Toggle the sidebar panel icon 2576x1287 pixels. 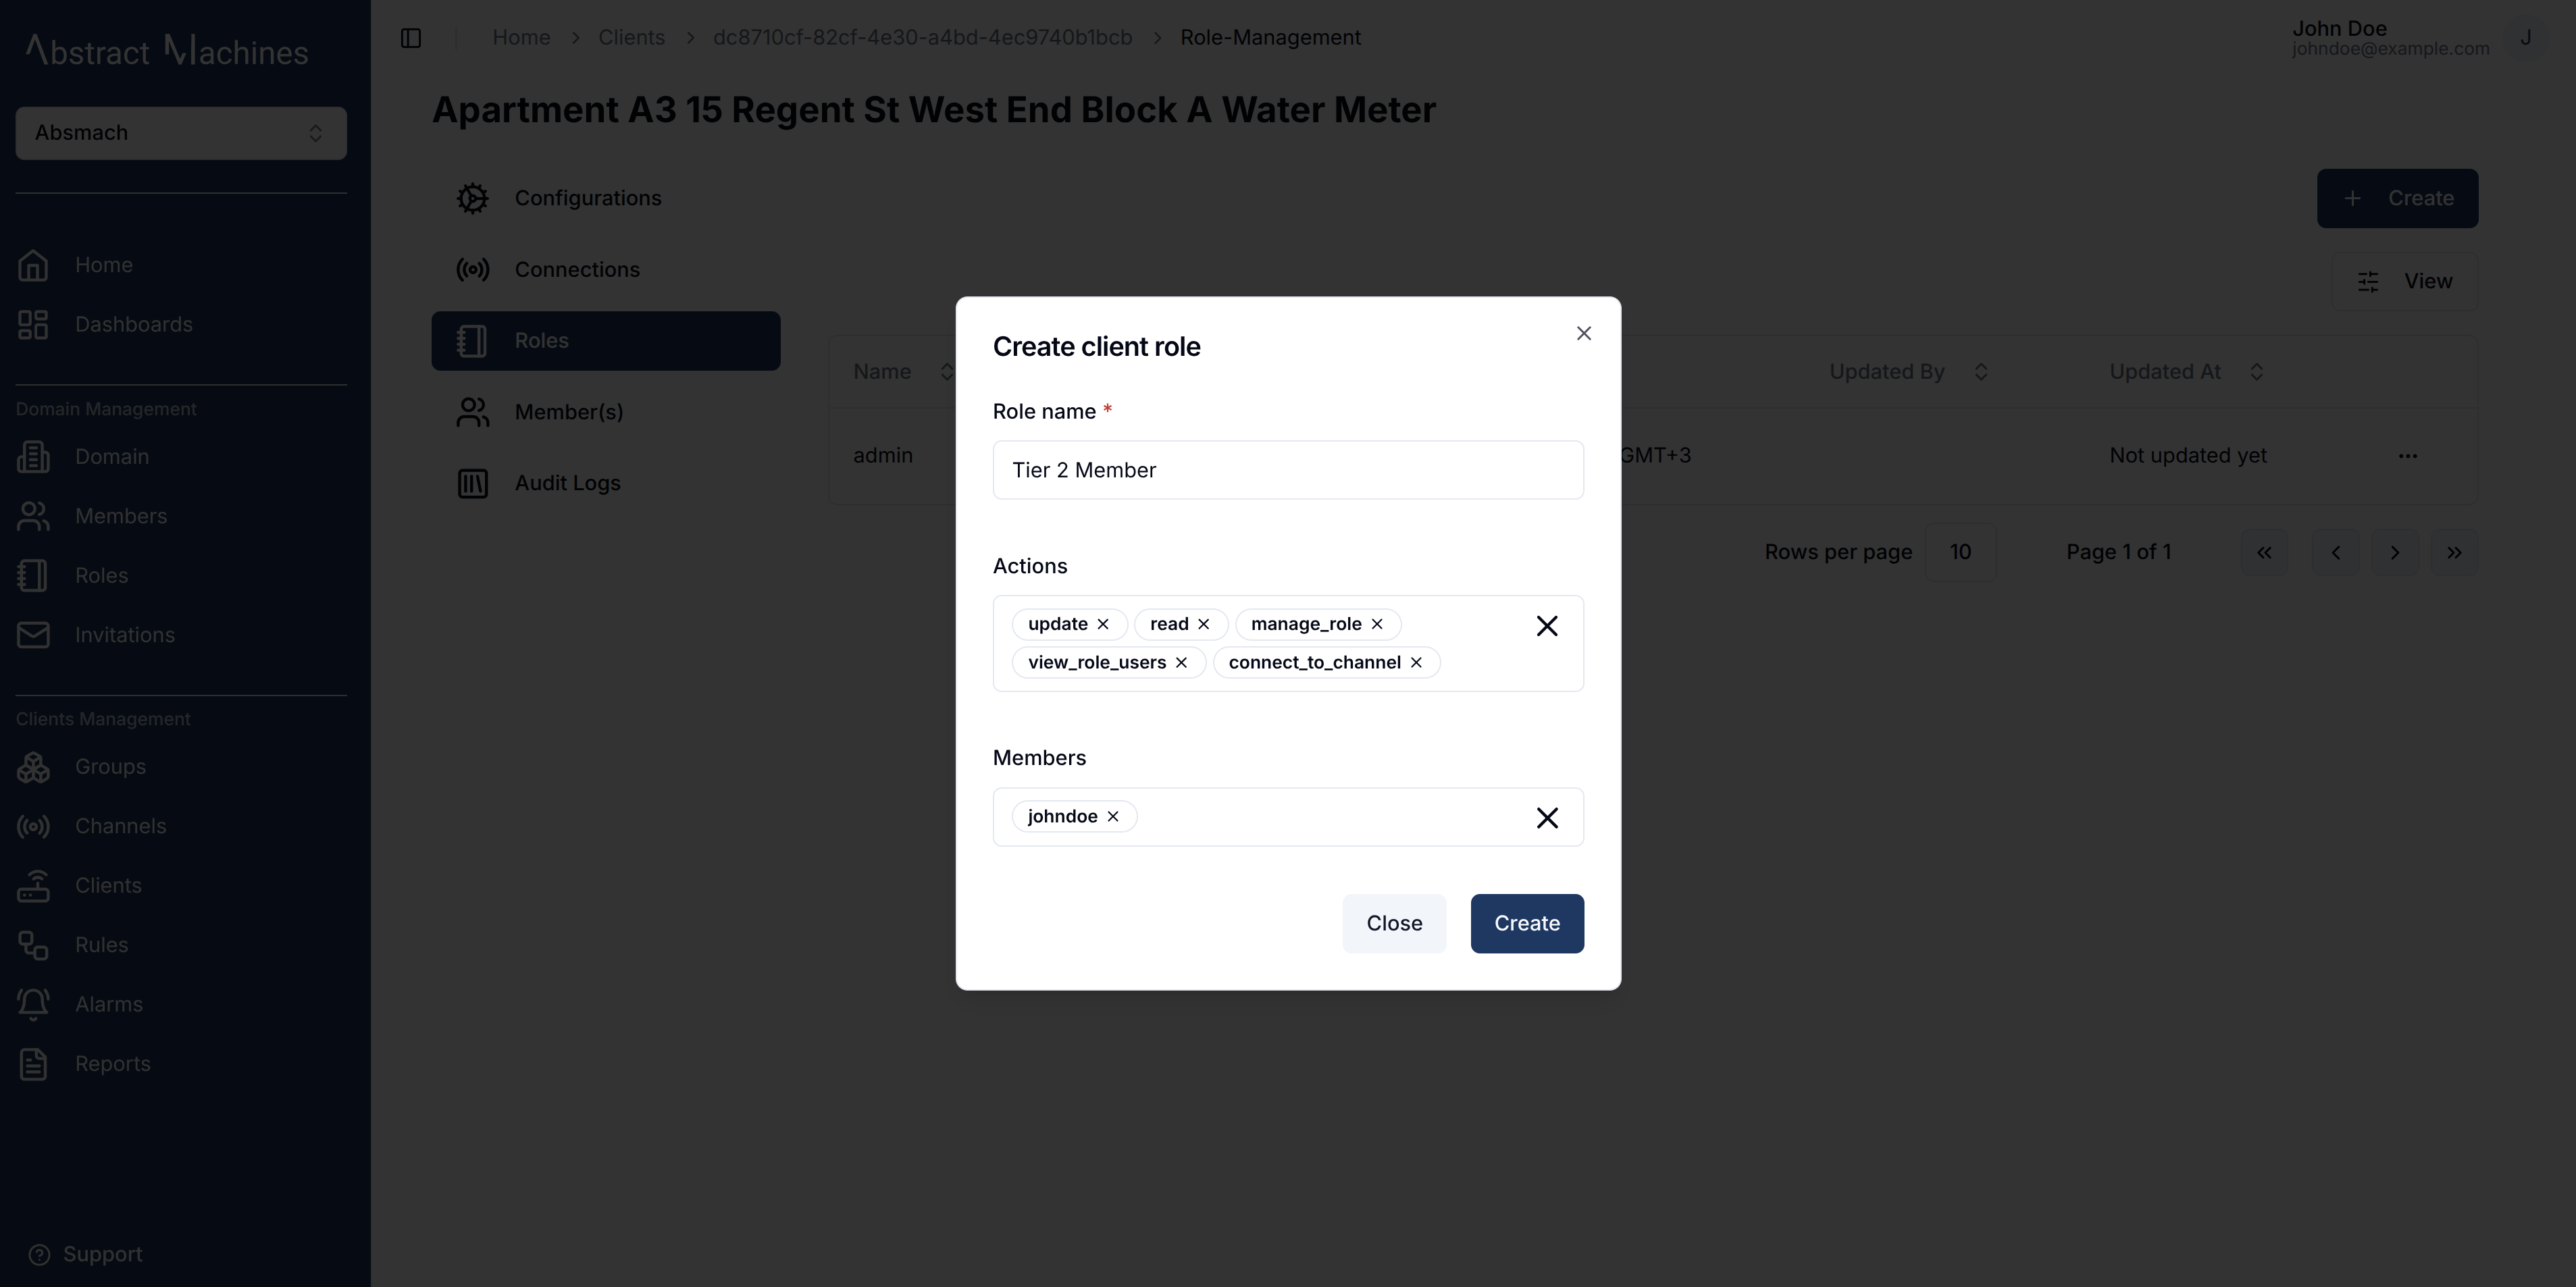(411, 38)
